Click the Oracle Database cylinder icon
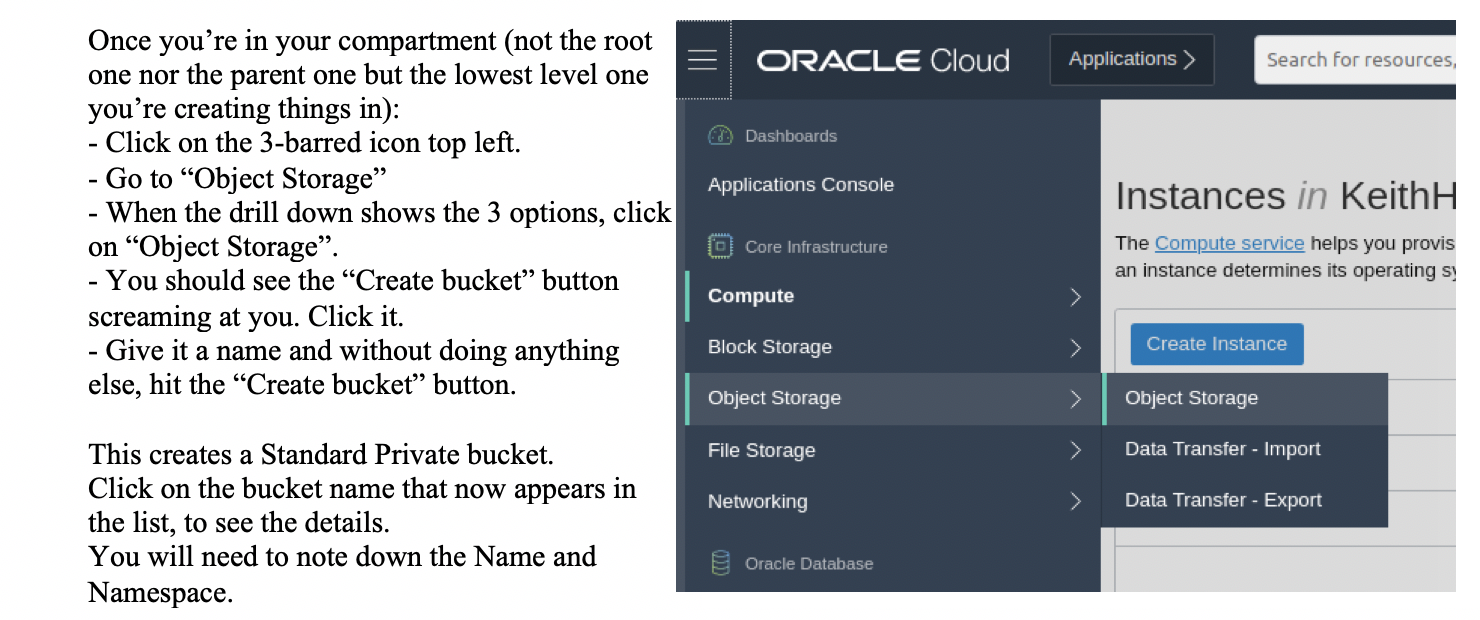The height and width of the screenshot is (620, 1480). pyautogui.click(x=720, y=563)
